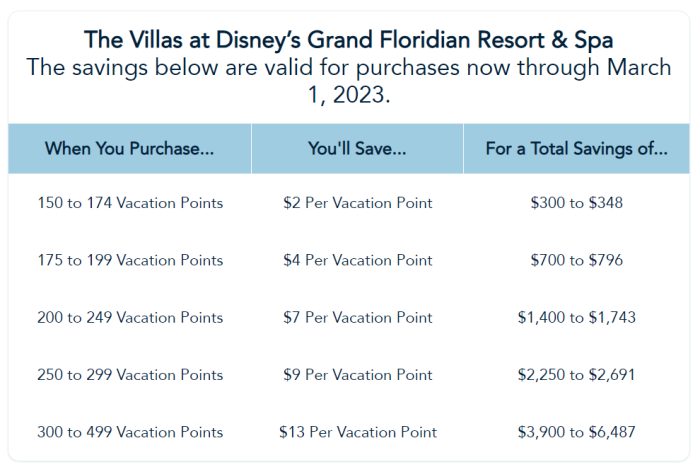Select the '250 to 299 Vacation Points' cell

pos(130,375)
